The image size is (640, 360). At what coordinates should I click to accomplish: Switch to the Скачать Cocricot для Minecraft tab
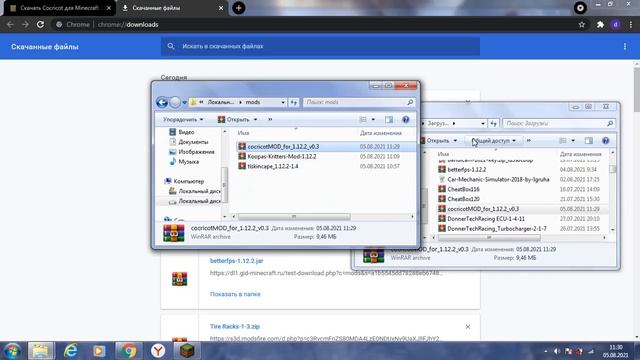click(59, 8)
